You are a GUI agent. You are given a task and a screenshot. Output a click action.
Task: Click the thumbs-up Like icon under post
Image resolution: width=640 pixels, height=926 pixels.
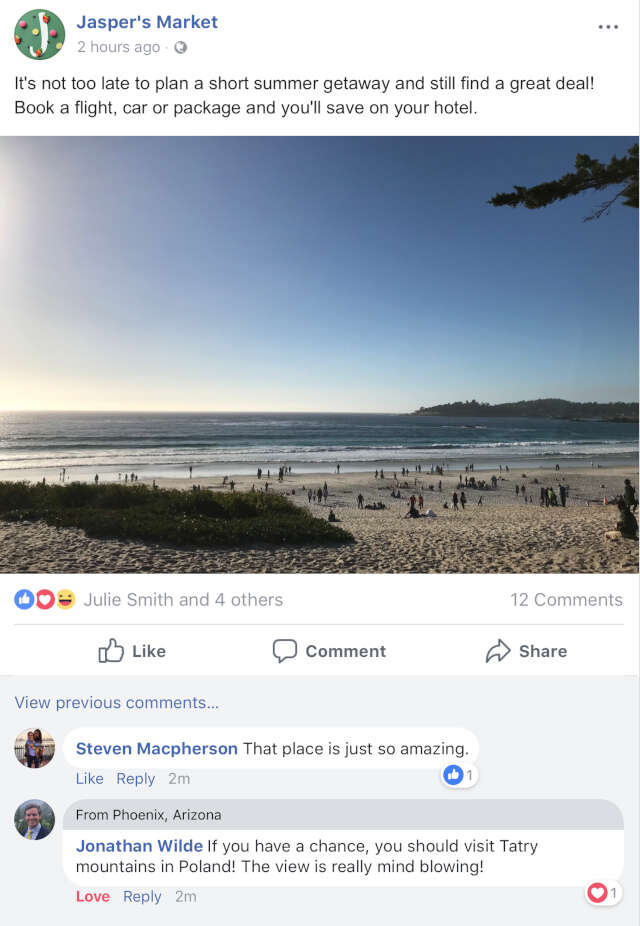(x=111, y=651)
